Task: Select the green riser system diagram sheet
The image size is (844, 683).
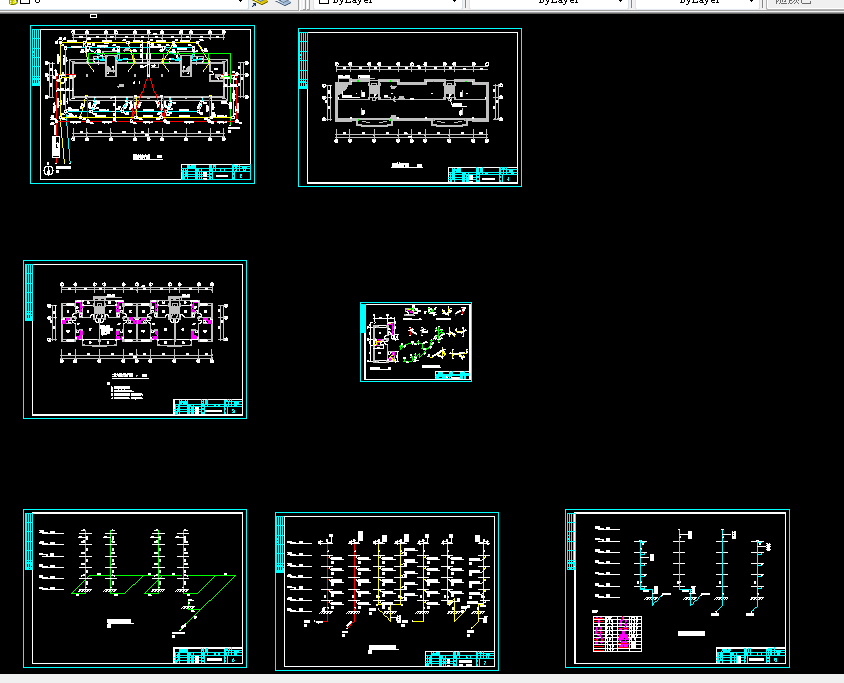Action: coord(135,588)
